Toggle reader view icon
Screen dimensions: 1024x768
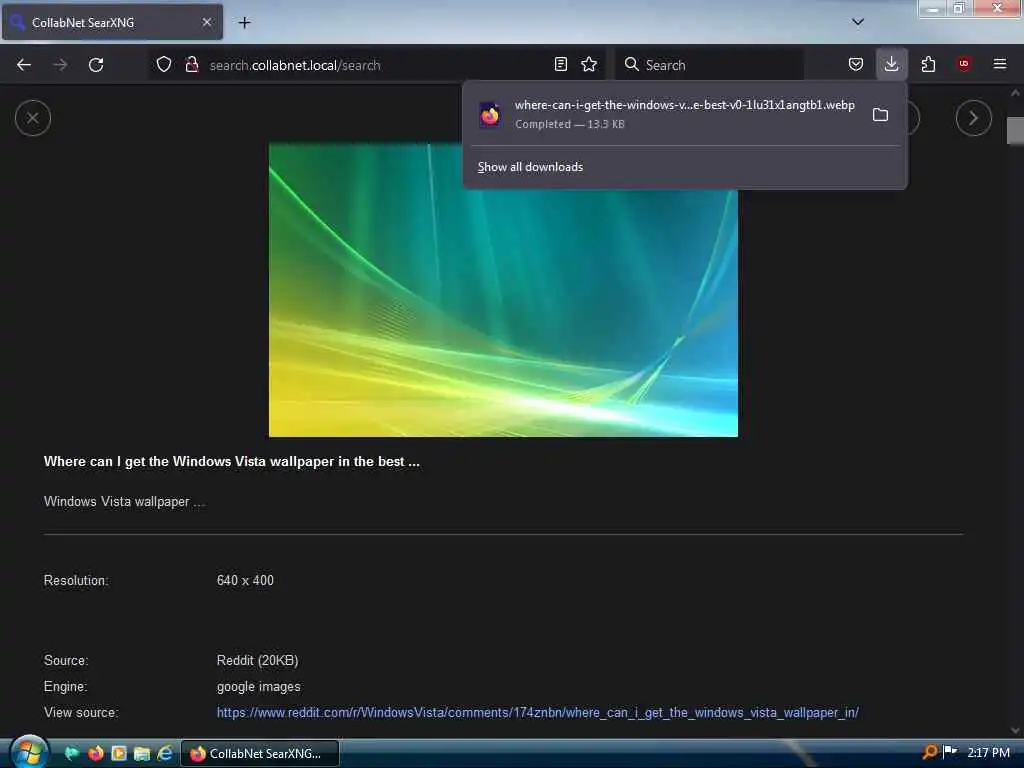(x=560, y=65)
